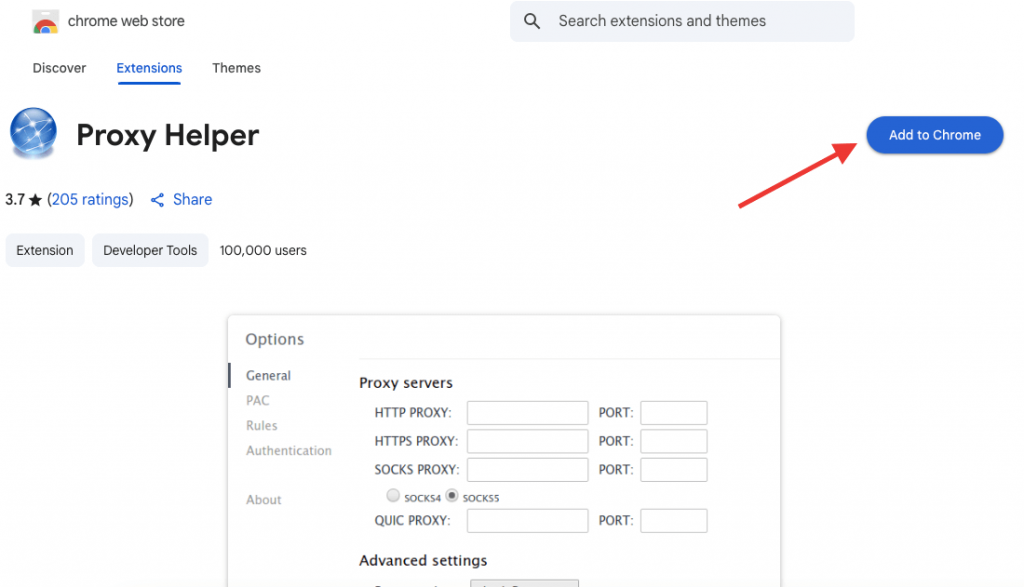
Task: Click the SOCKS PROXY port field
Action: (673, 469)
